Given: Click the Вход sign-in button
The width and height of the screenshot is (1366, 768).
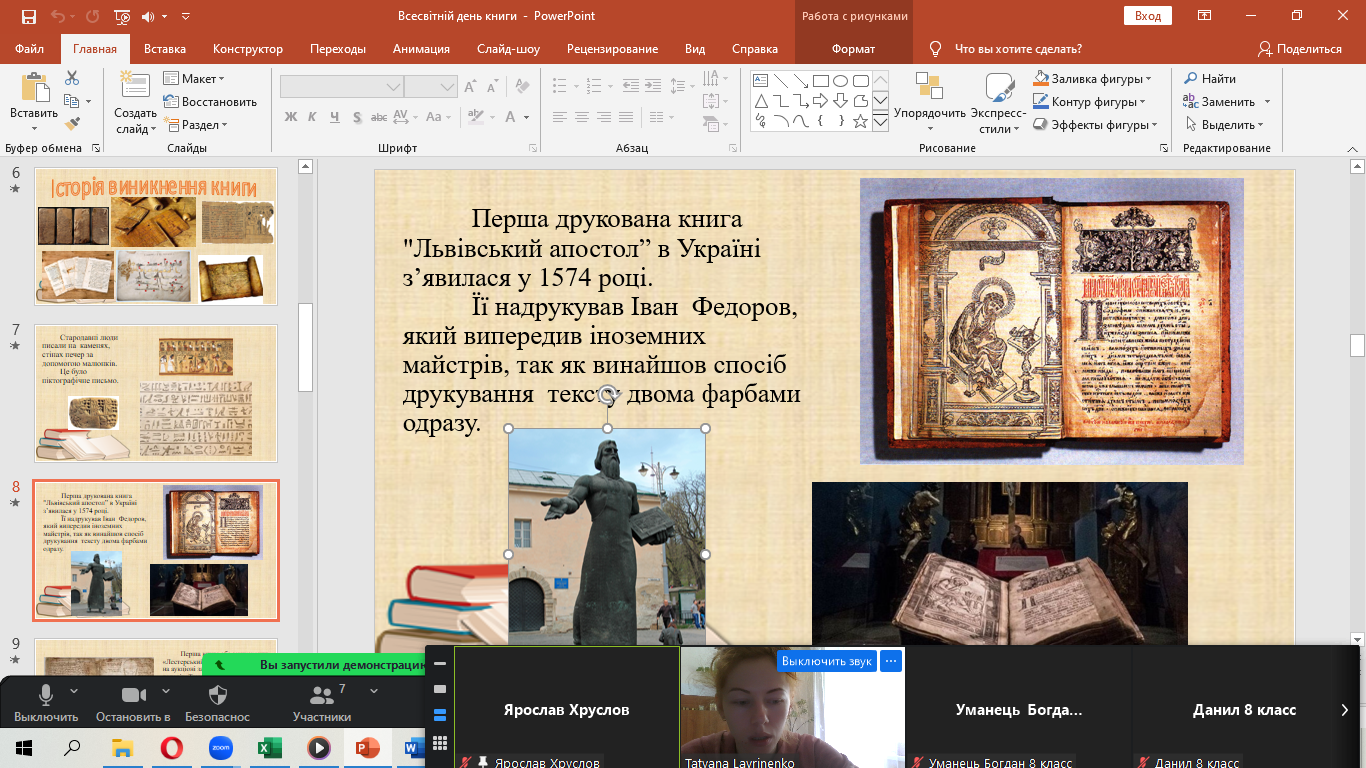Looking at the screenshot, I should coord(1148,16).
